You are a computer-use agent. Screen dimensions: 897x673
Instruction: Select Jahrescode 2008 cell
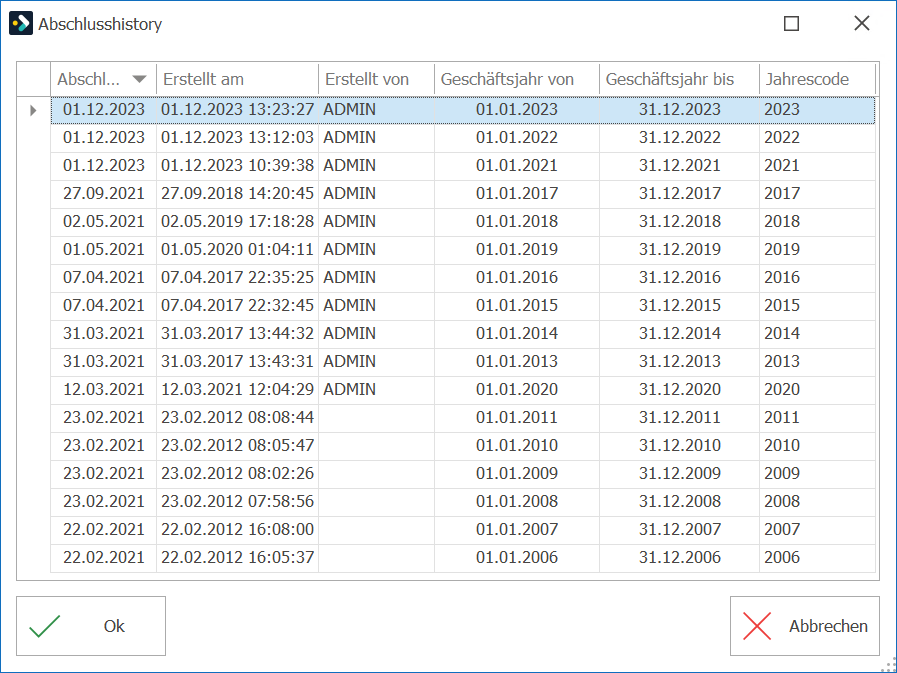[x=817, y=502]
